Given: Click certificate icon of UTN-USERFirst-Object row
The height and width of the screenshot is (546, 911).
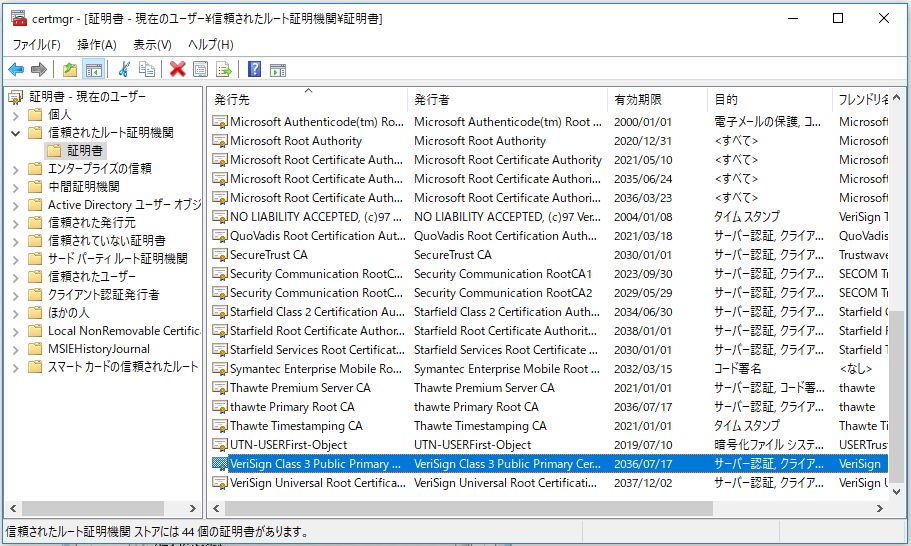Looking at the screenshot, I should (x=220, y=445).
